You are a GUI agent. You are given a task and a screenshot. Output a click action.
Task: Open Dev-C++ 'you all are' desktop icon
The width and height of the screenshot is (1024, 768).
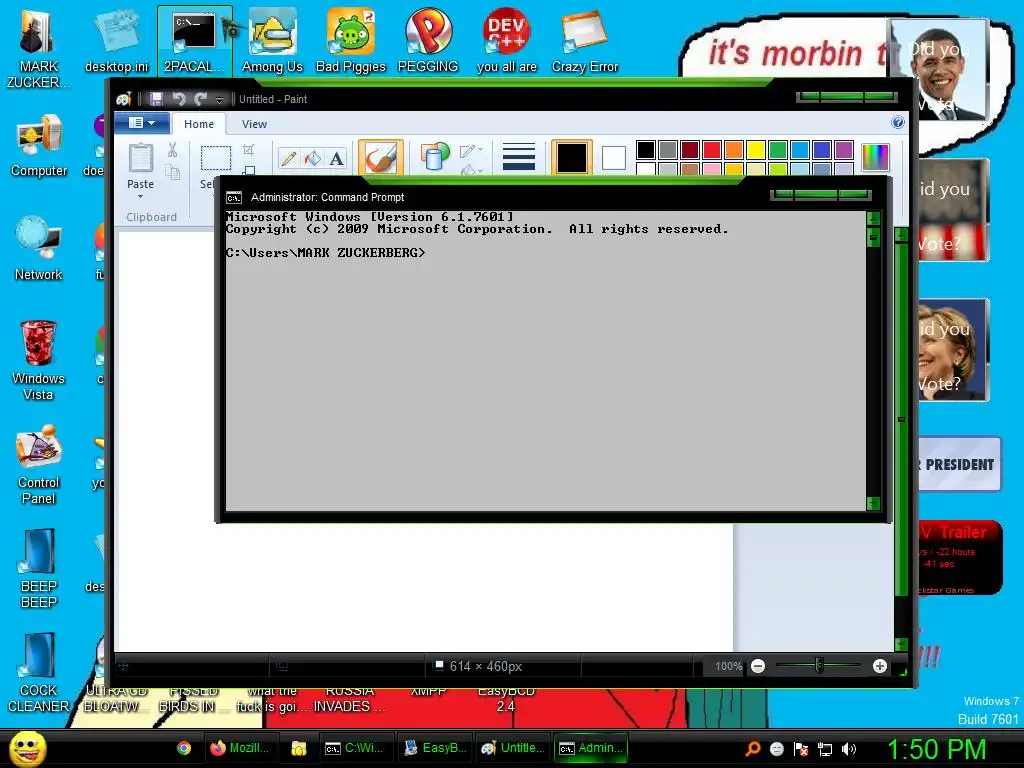tap(506, 41)
